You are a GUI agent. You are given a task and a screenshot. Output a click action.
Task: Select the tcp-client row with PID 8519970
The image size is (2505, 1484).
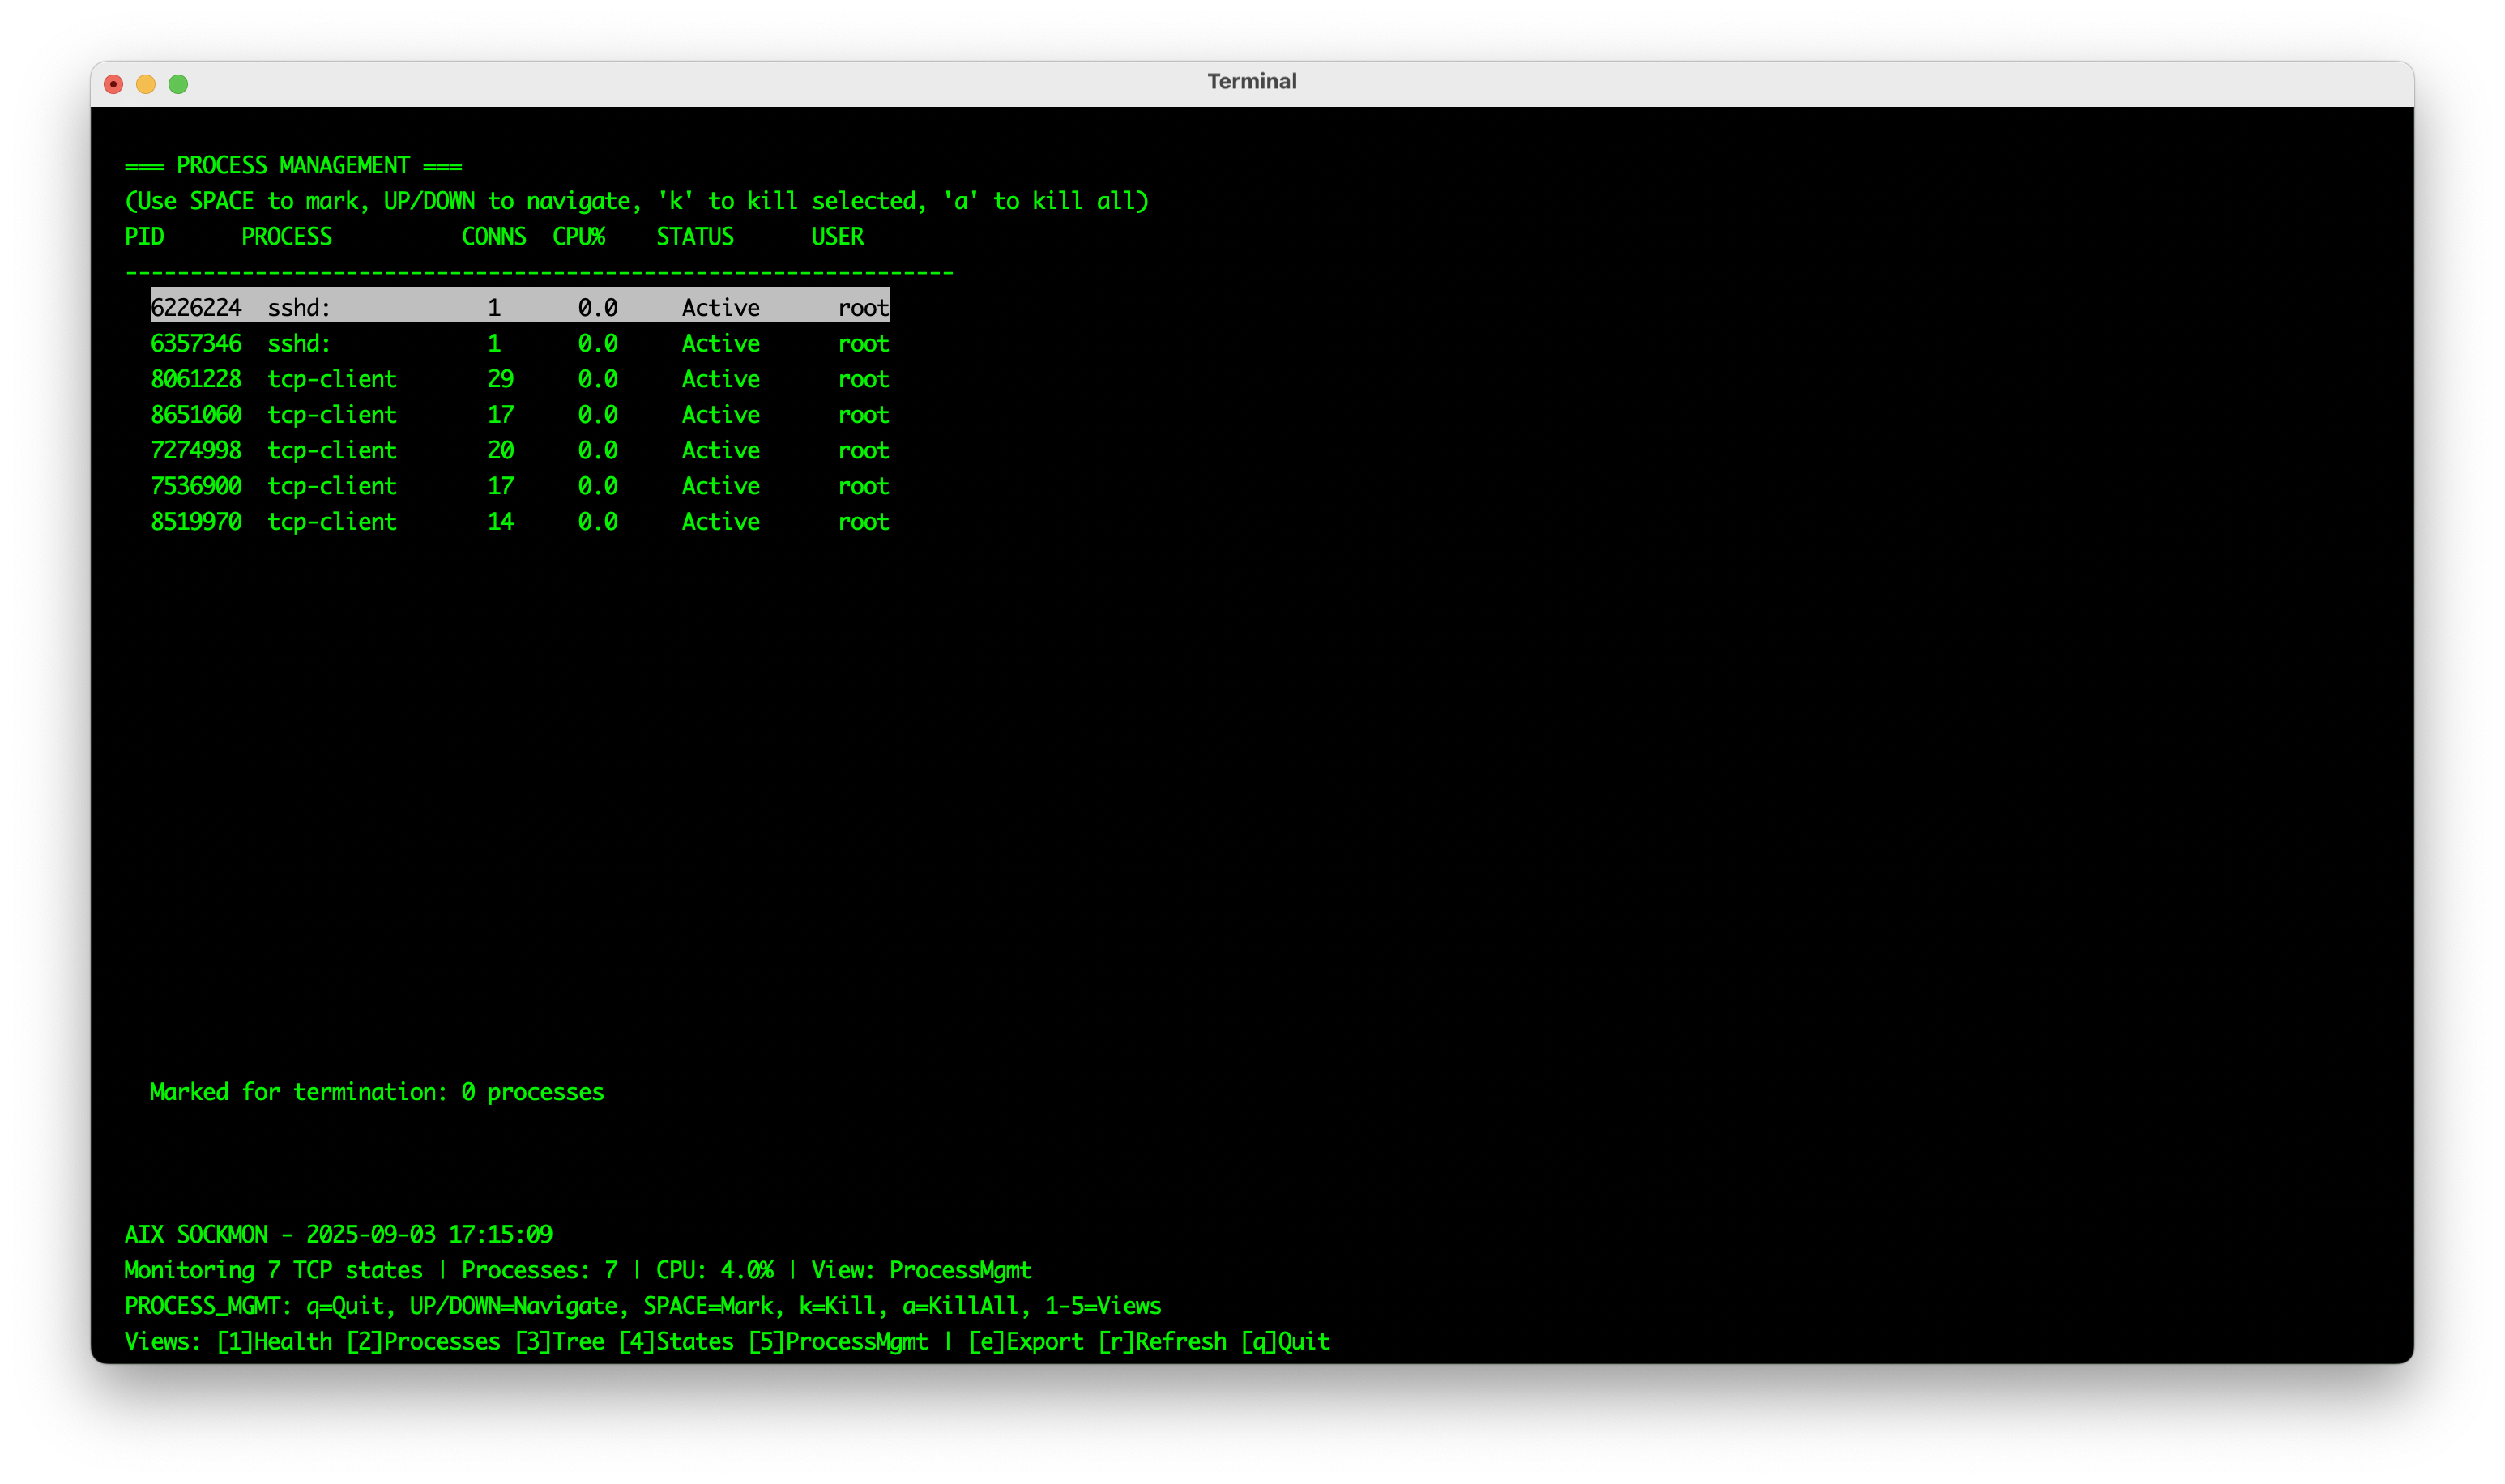tap(520, 522)
